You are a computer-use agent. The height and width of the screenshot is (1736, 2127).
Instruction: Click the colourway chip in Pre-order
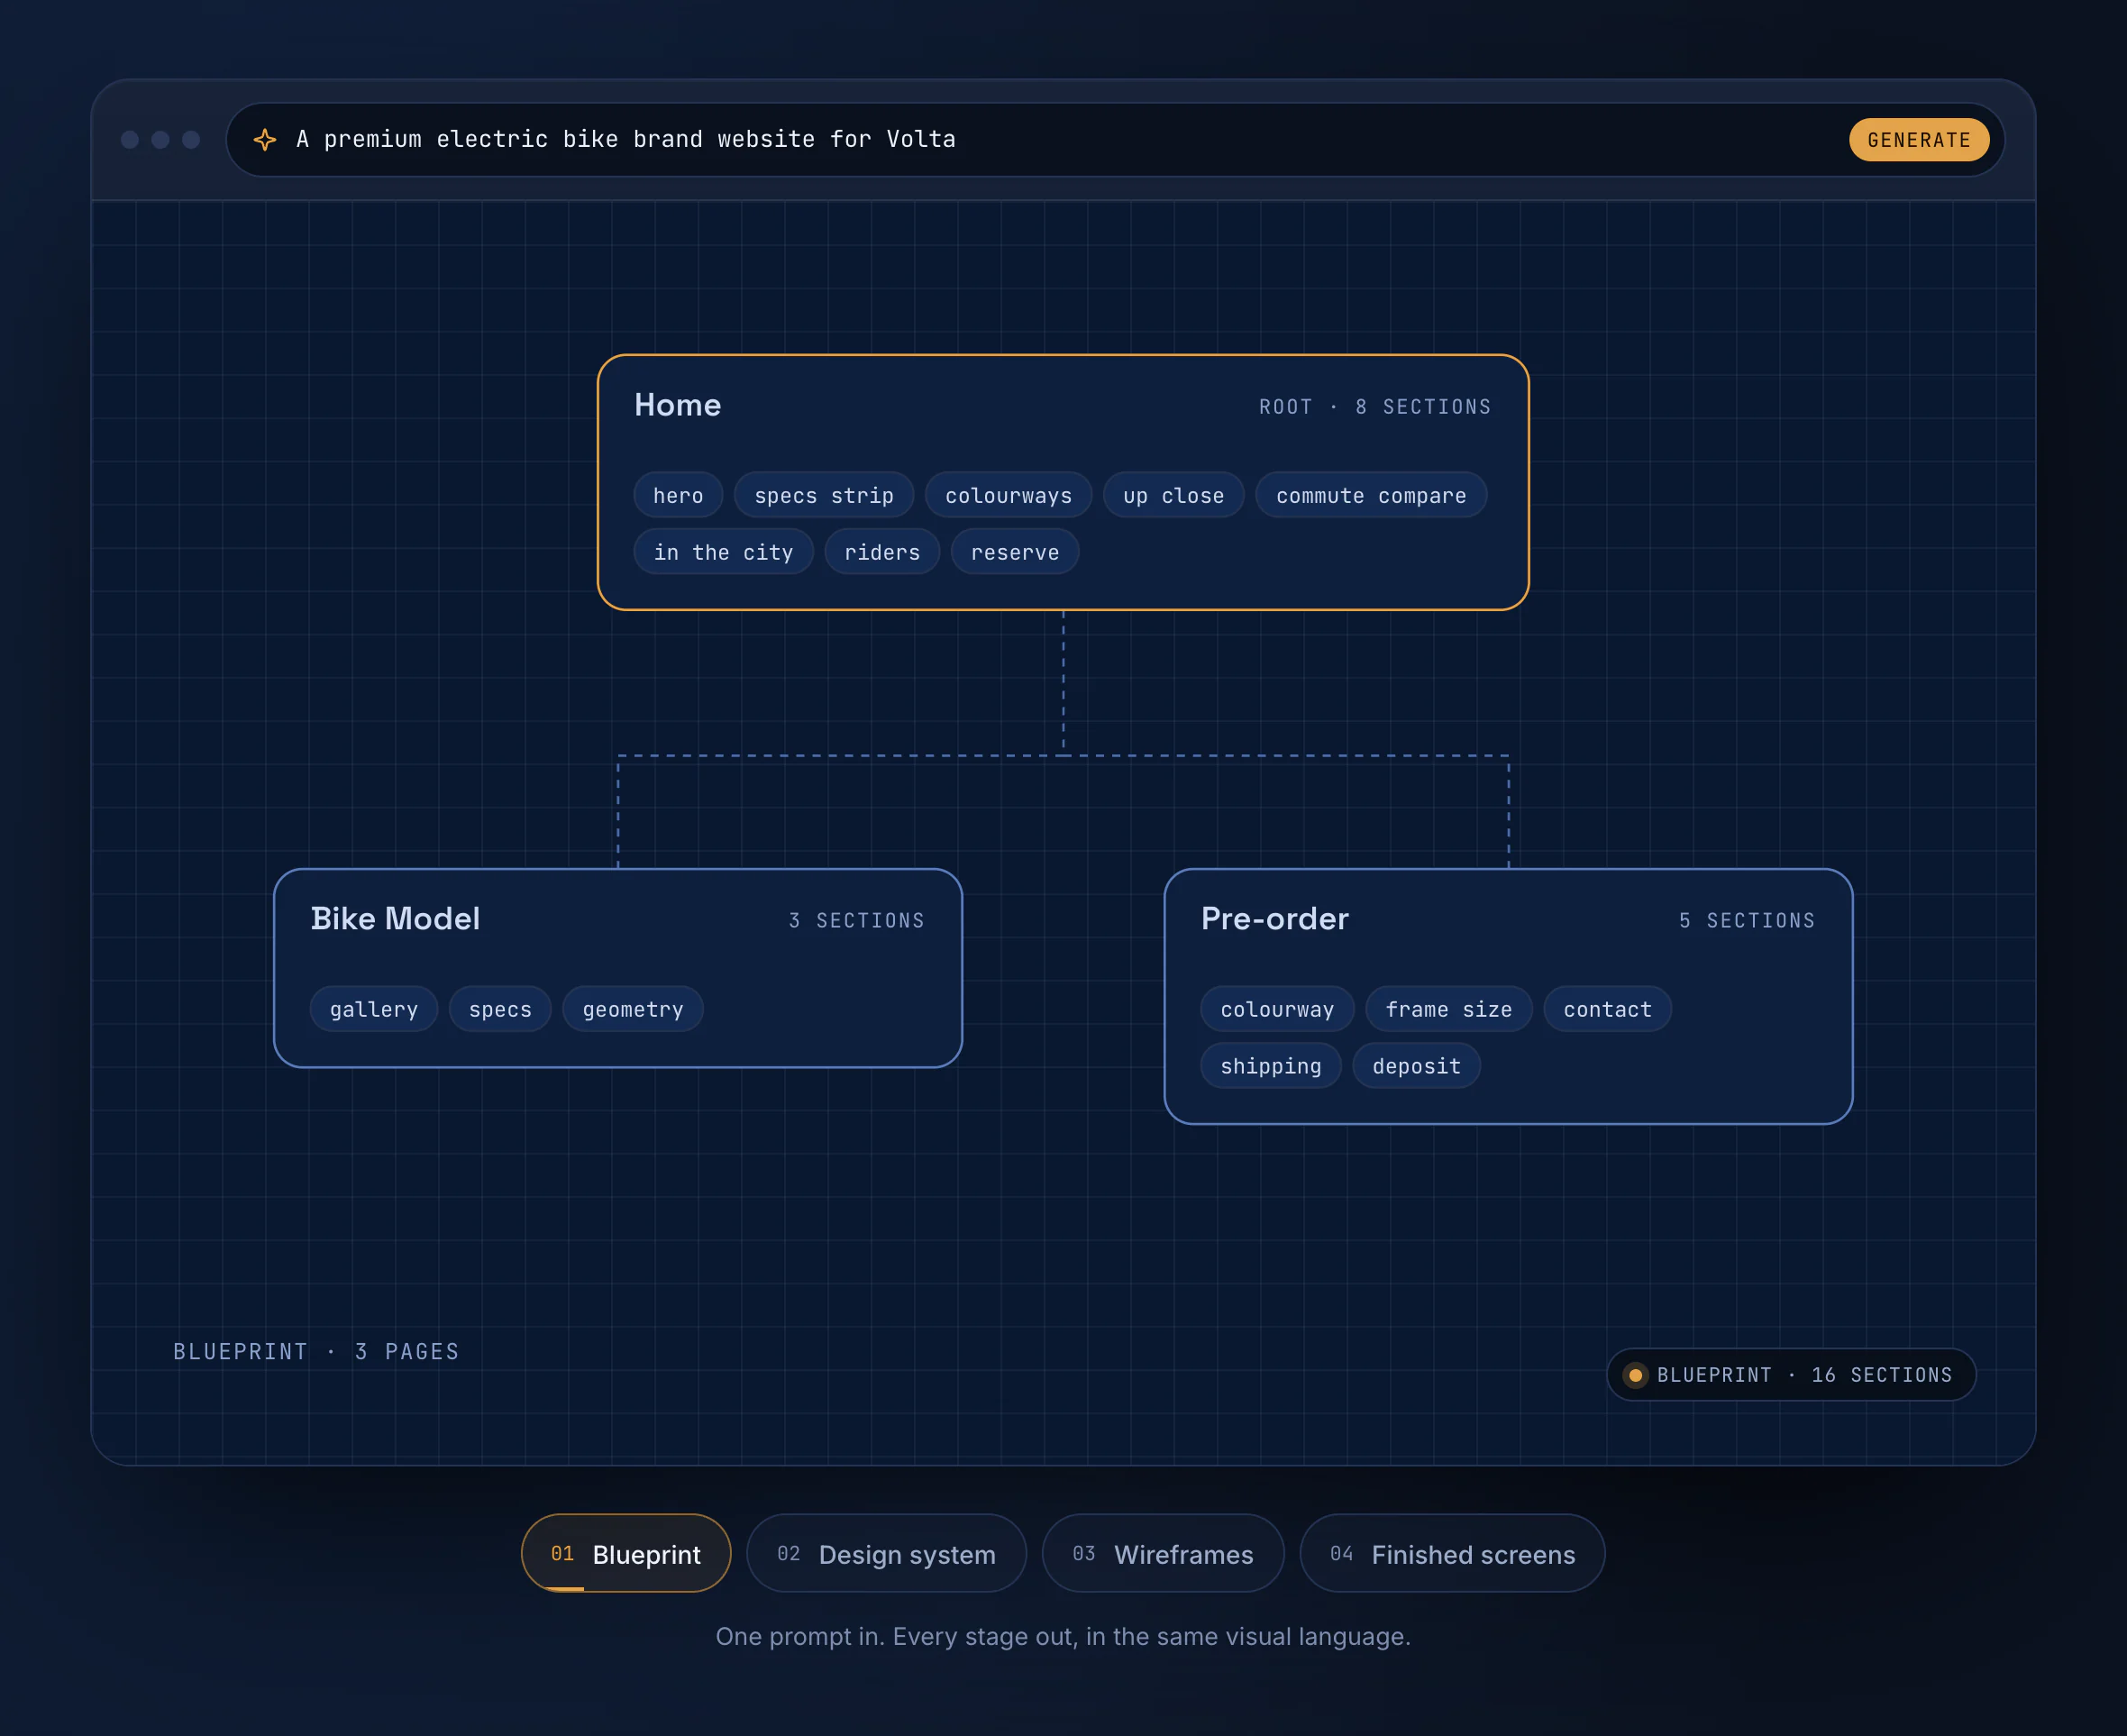point(1277,1009)
